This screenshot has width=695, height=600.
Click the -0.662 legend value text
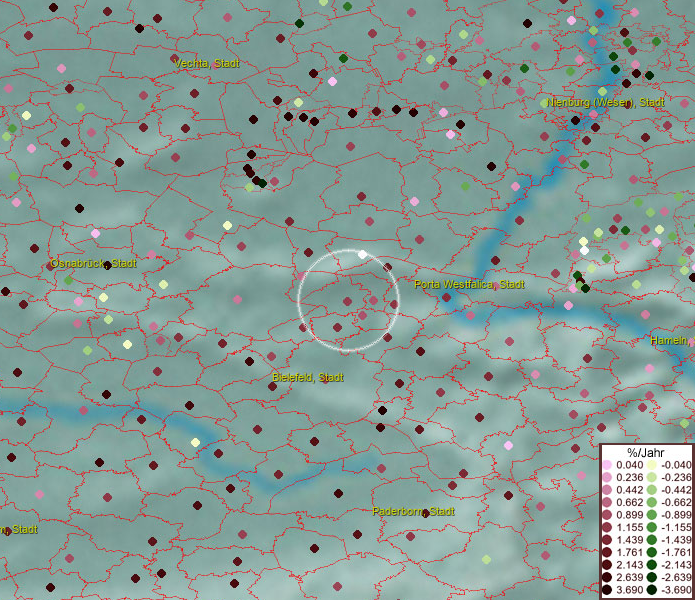(x=676, y=503)
